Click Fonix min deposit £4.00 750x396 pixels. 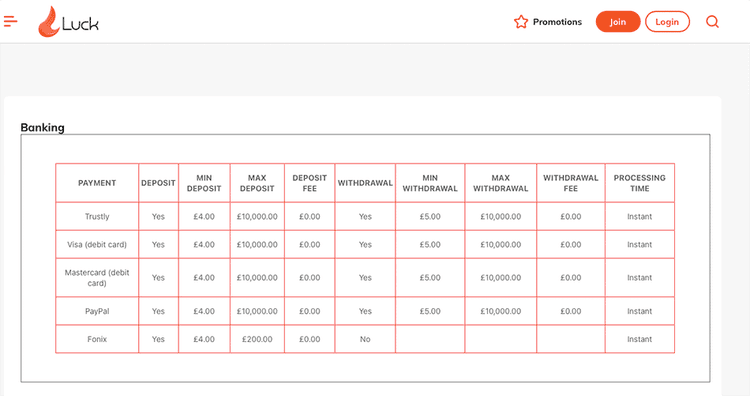pyautogui.click(x=204, y=339)
